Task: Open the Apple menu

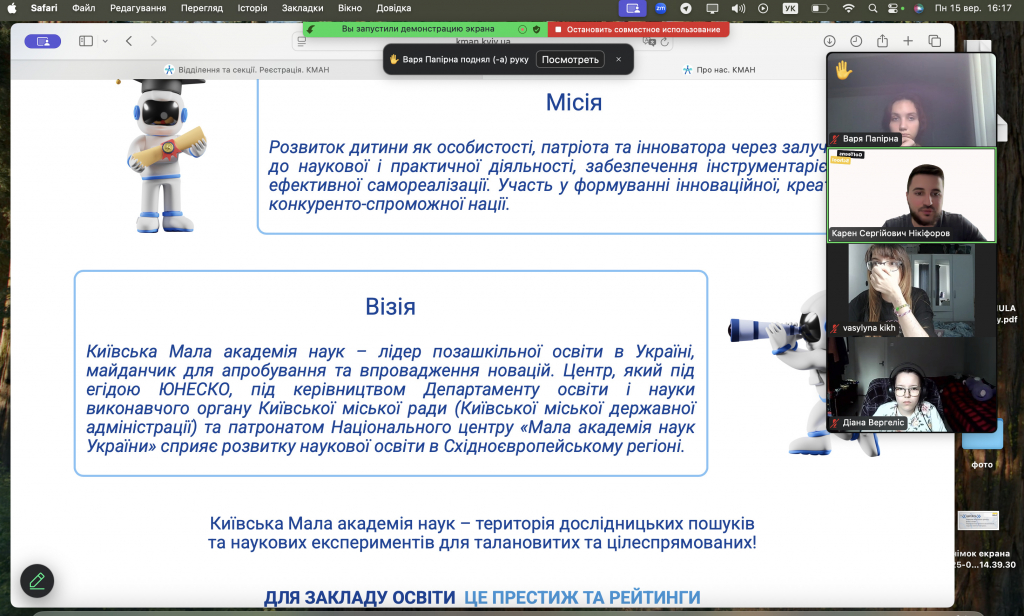Action: pyautogui.click(x=12, y=8)
